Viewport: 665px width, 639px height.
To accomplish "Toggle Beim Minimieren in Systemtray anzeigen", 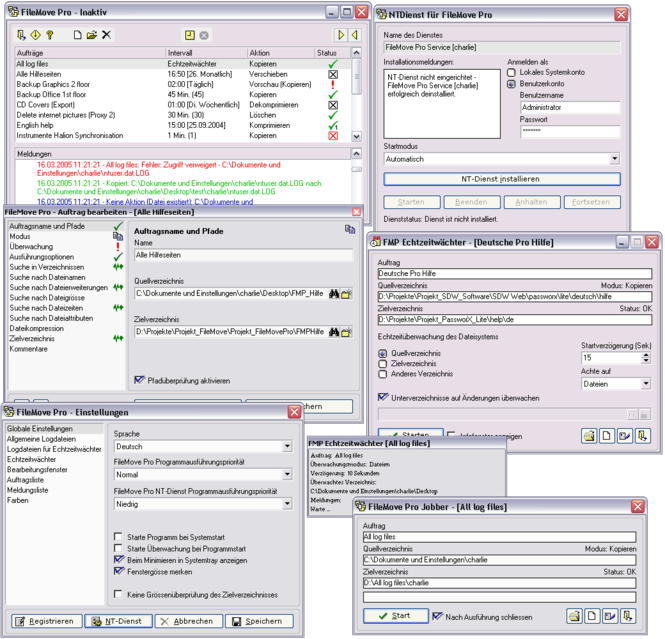I will (x=119, y=560).
